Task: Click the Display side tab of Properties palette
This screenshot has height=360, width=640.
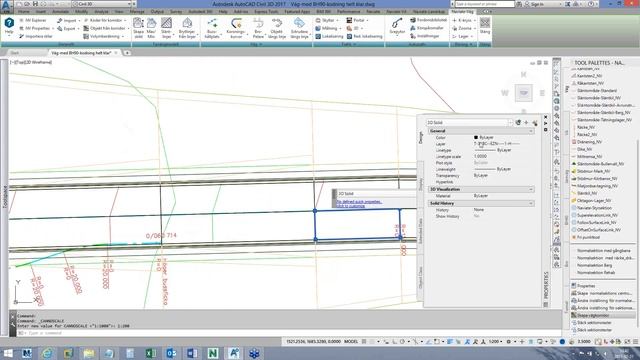Action: coord(420,184)
